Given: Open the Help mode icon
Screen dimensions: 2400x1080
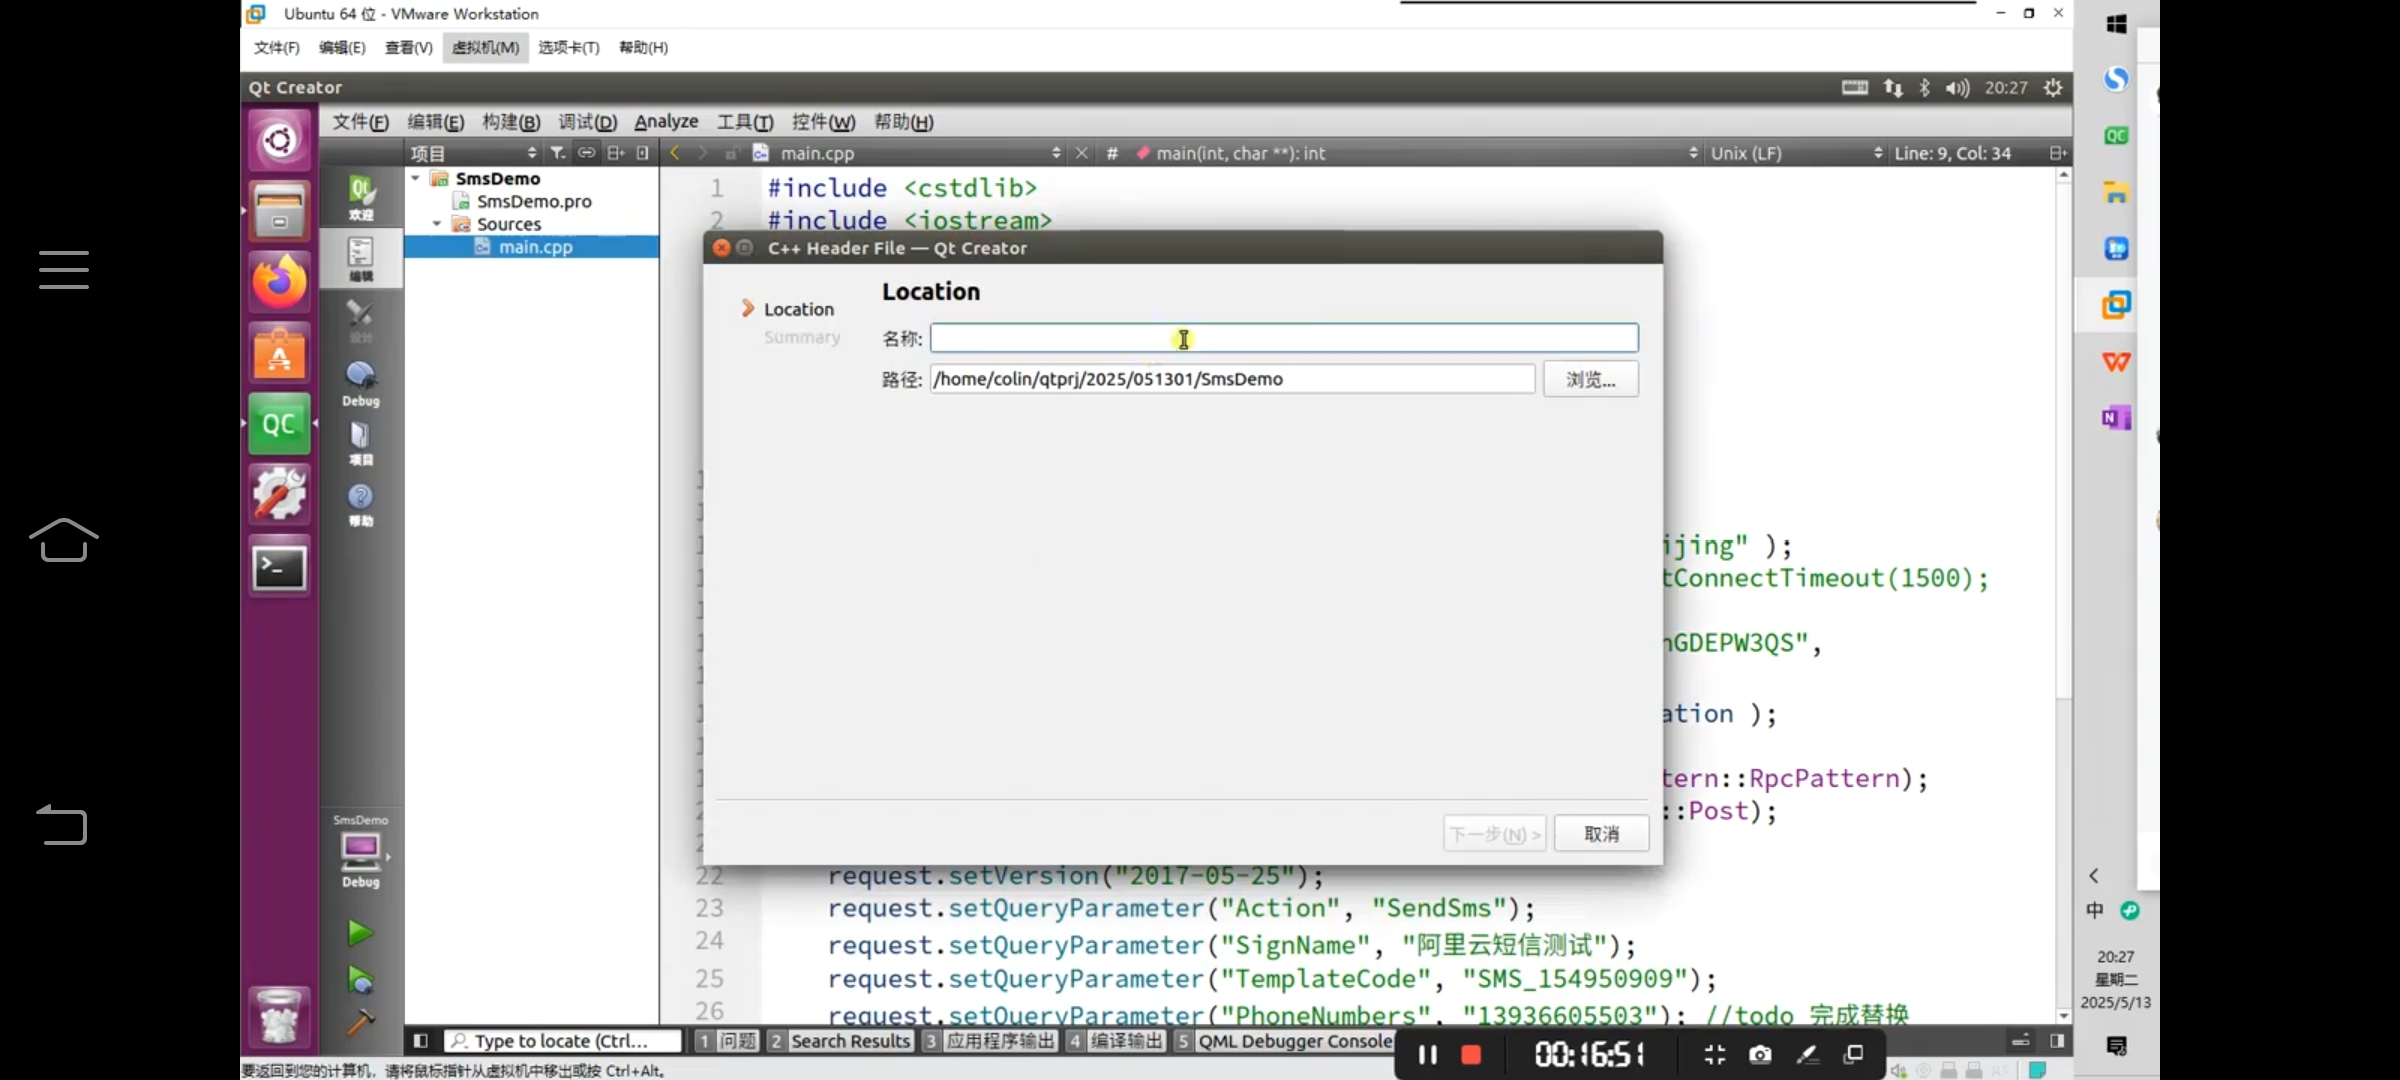Looking at the screenshot, I should (361, 503).
